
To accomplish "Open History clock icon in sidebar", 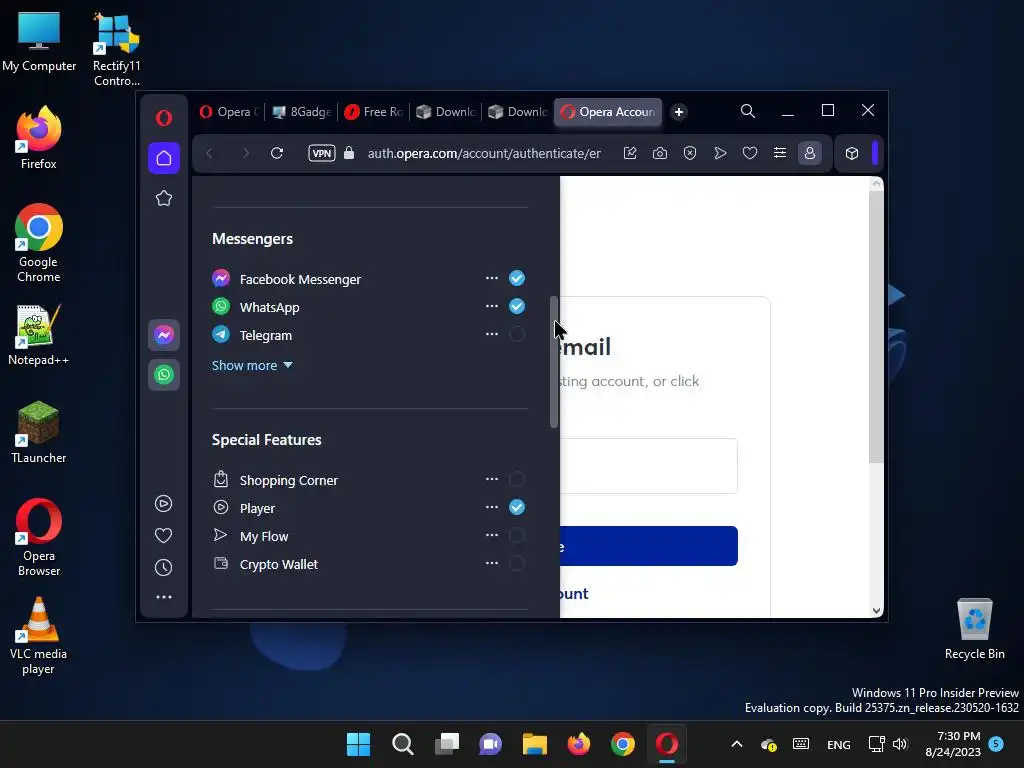I will [x=163, y=568].
